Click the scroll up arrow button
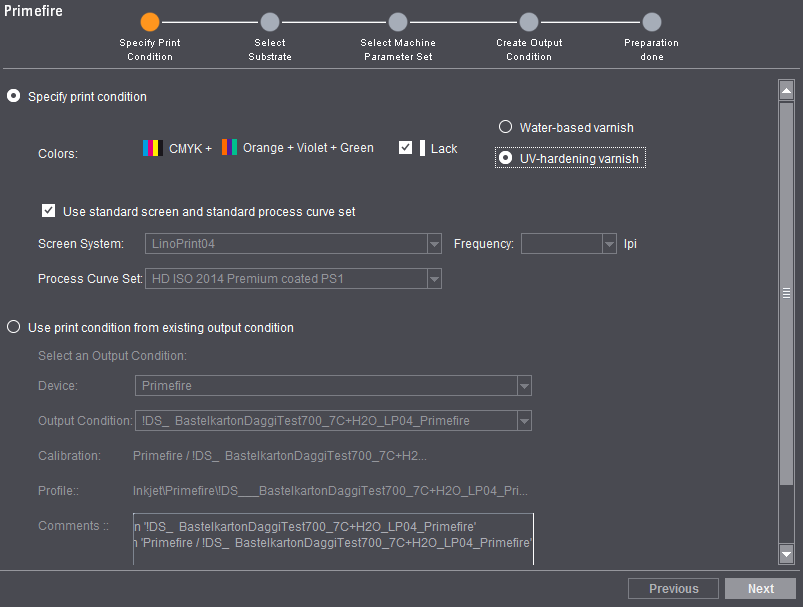 click(786, 91)
